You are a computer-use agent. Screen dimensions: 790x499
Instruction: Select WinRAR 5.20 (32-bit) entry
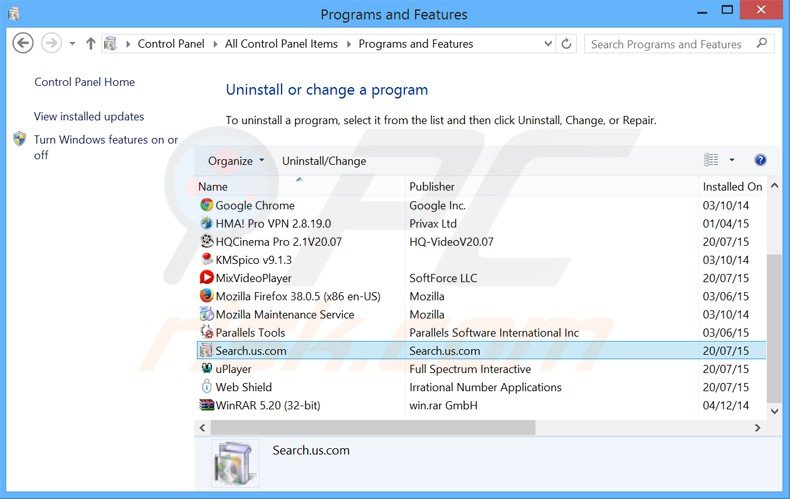point(268,405)
